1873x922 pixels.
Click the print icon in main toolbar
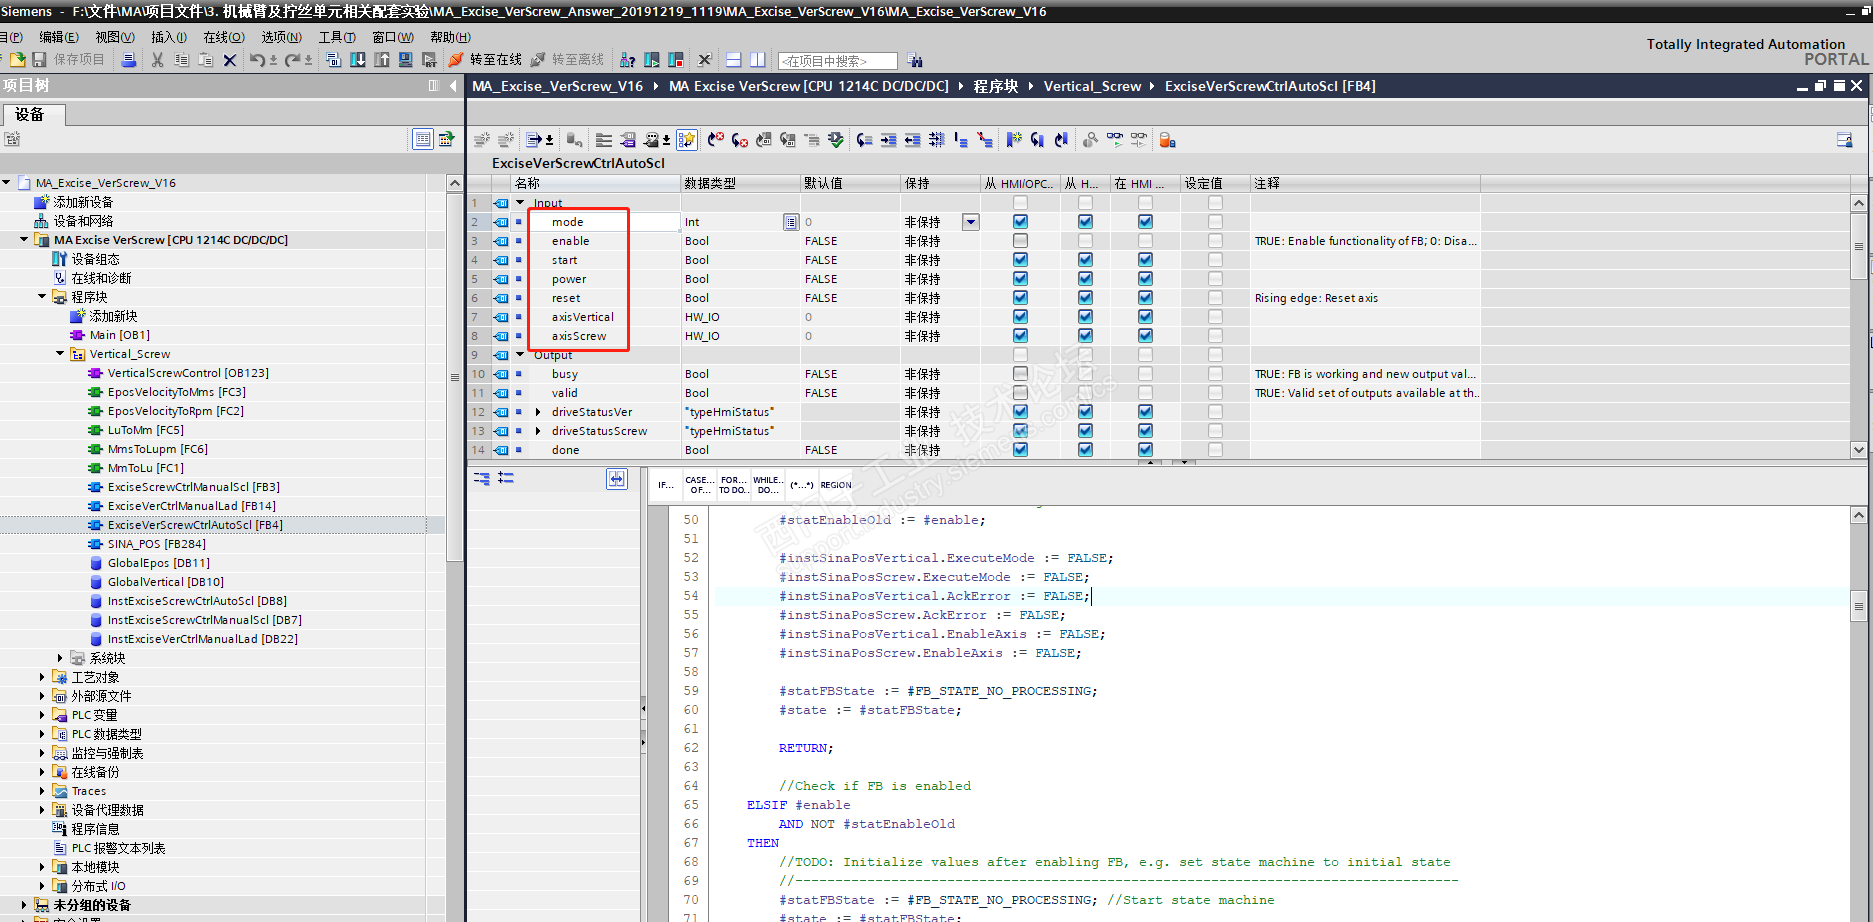click(x=129, y=60)
